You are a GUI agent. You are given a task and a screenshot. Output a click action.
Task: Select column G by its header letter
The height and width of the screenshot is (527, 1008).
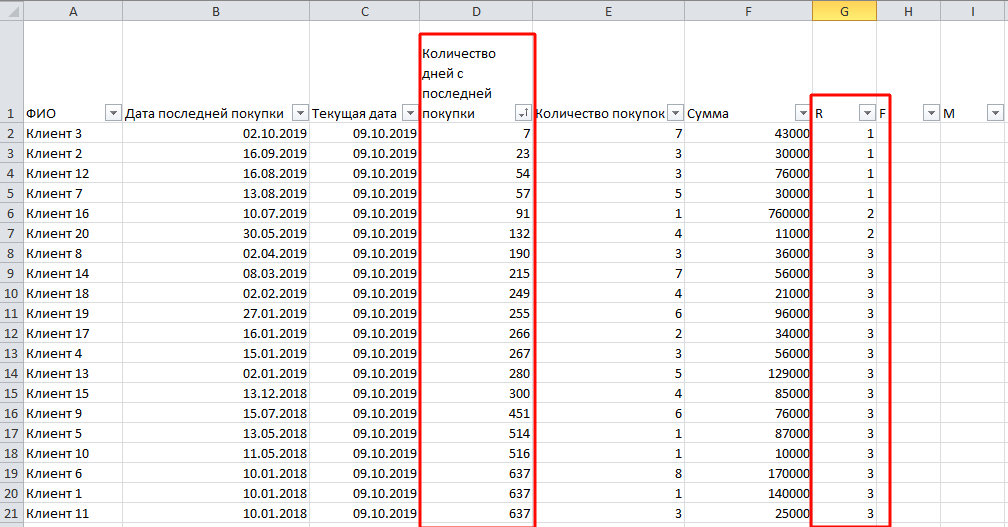click(x=844, y=11)
